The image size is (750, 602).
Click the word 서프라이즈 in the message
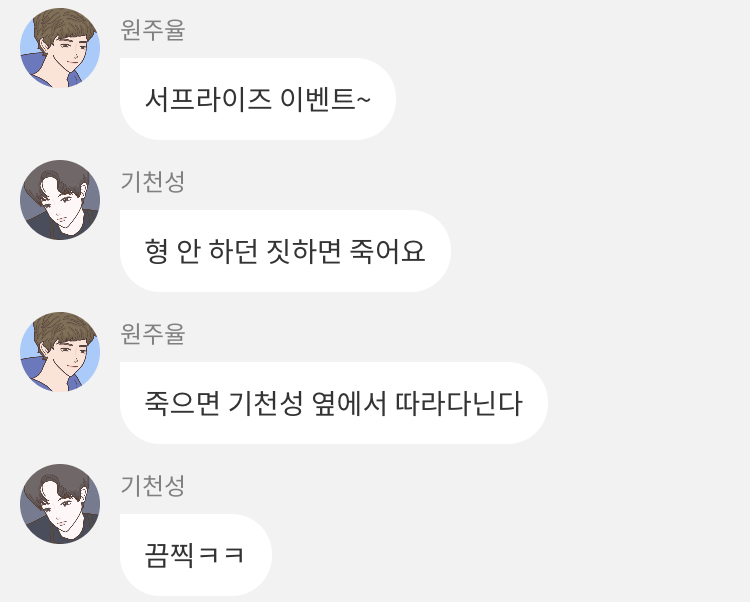[208, 99]
